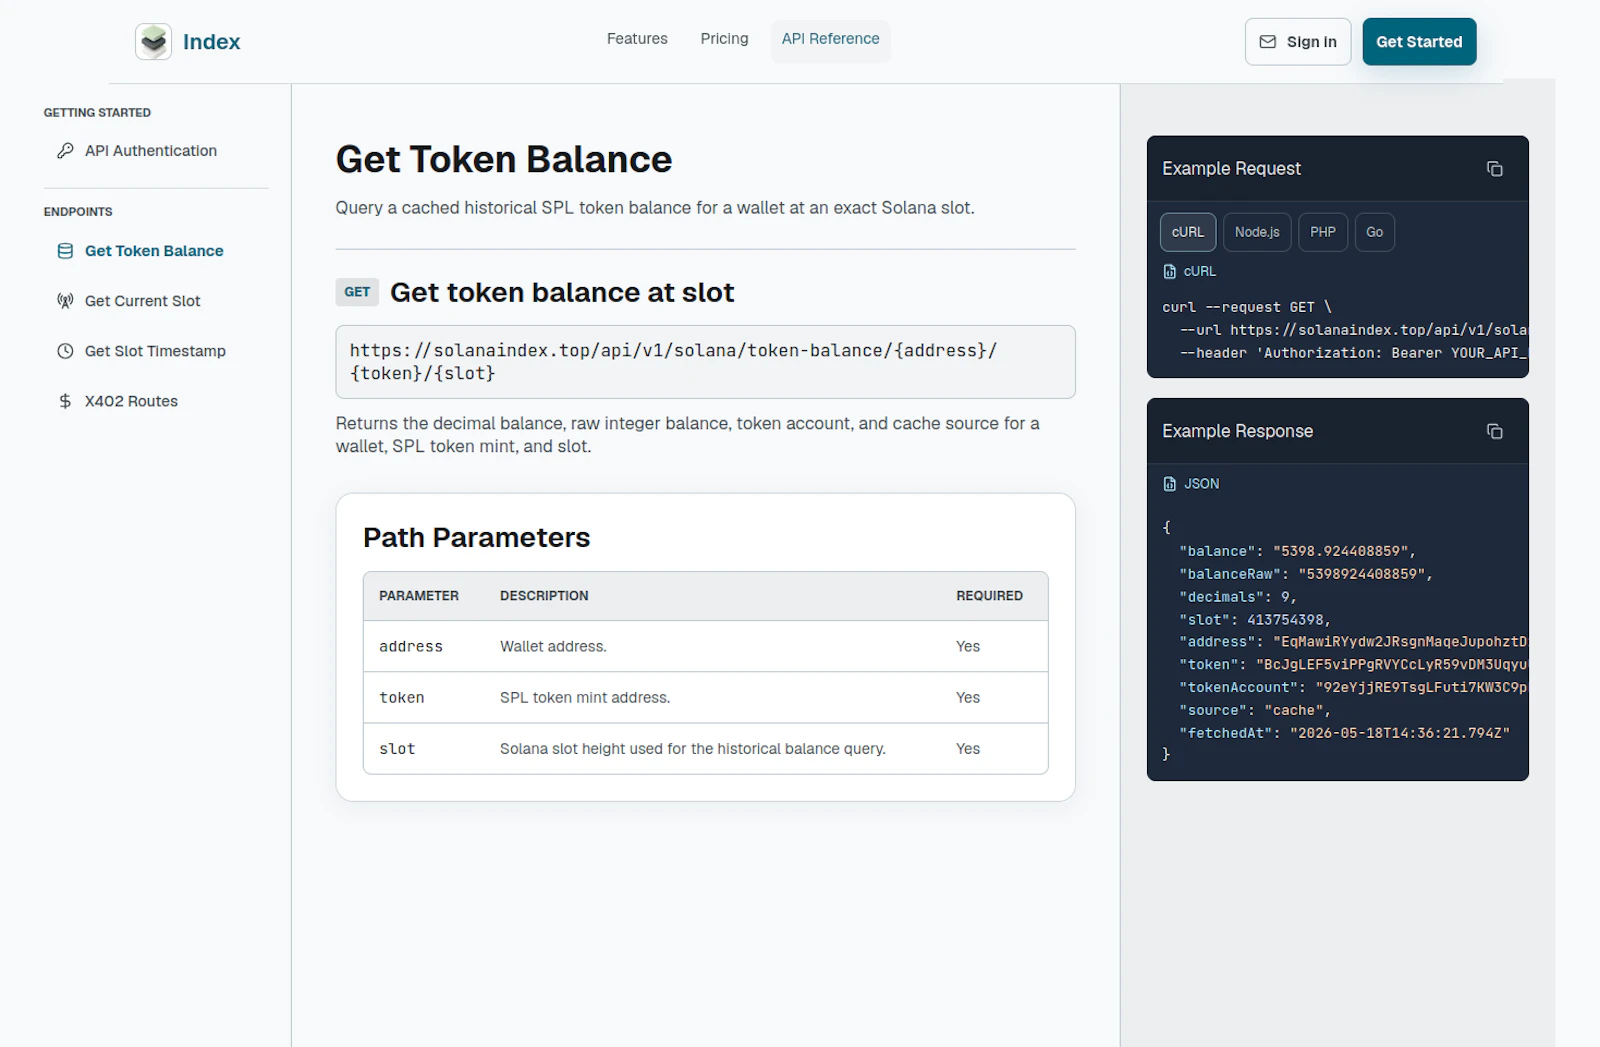The width and height of the screenshot is (1600, 1047).
Task: Click the dollar icon beside X402 Routes
Action: (x=65, y=401)
